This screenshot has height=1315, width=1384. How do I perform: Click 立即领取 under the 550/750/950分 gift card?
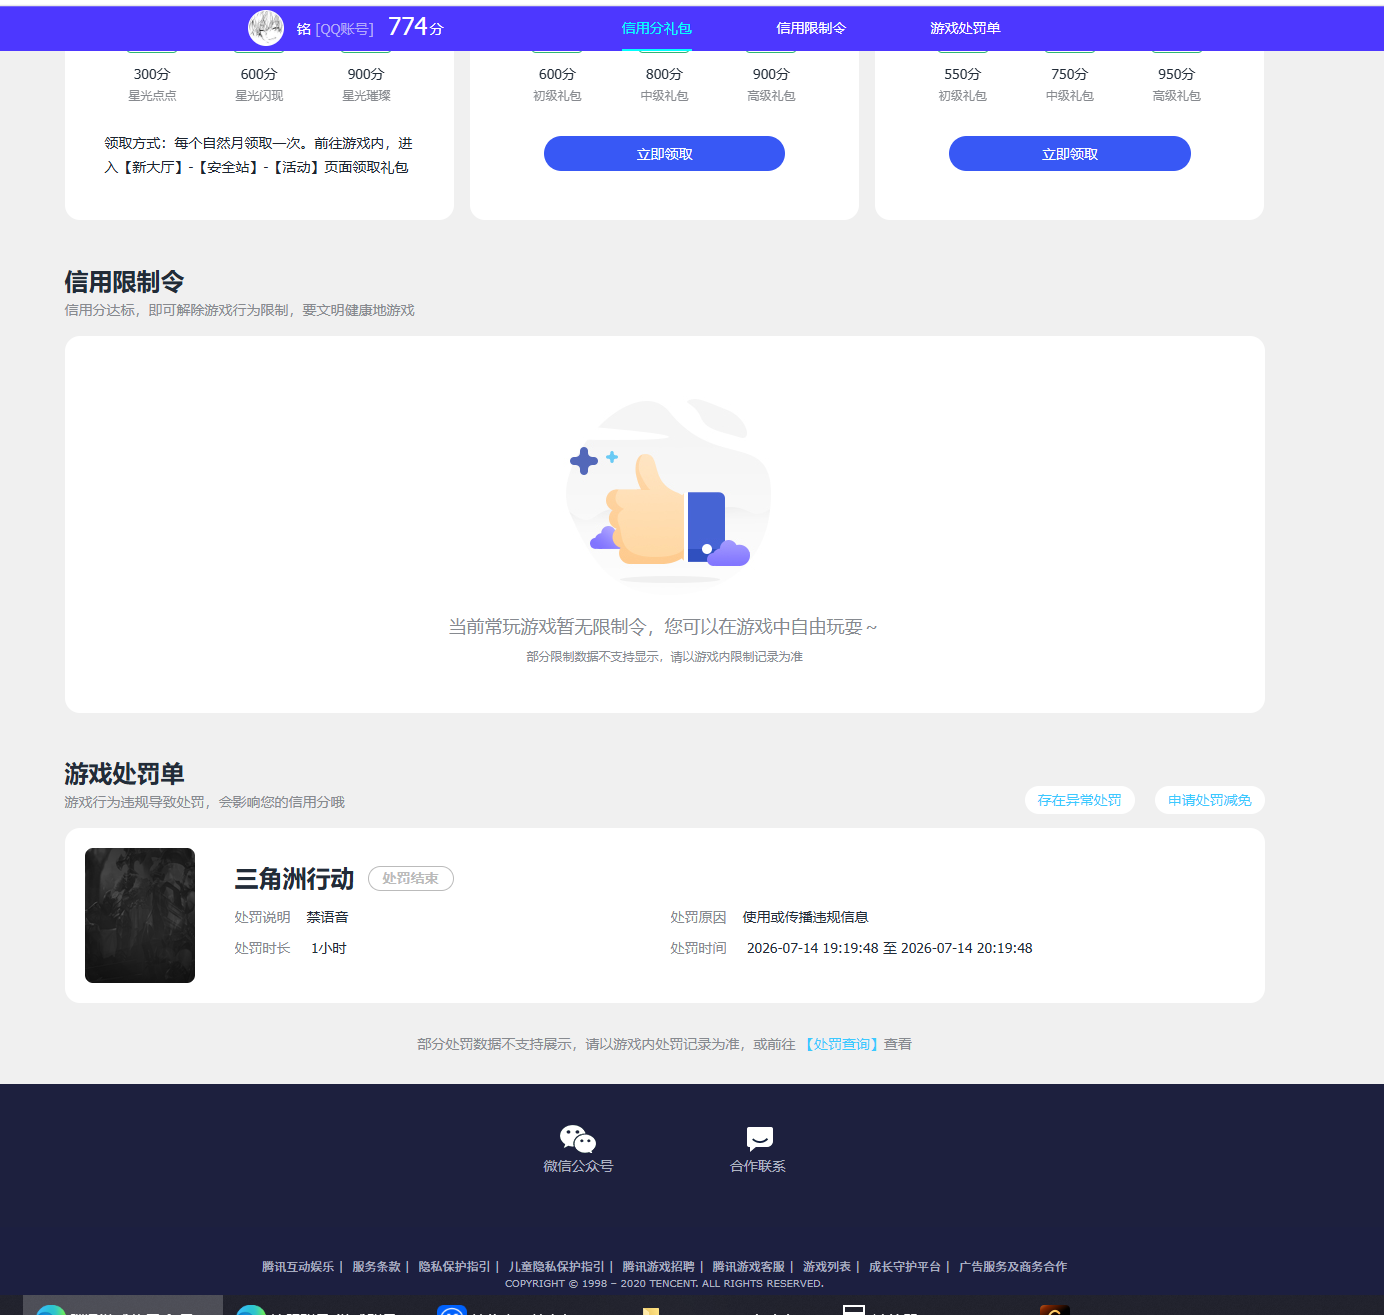point(1070,154)
